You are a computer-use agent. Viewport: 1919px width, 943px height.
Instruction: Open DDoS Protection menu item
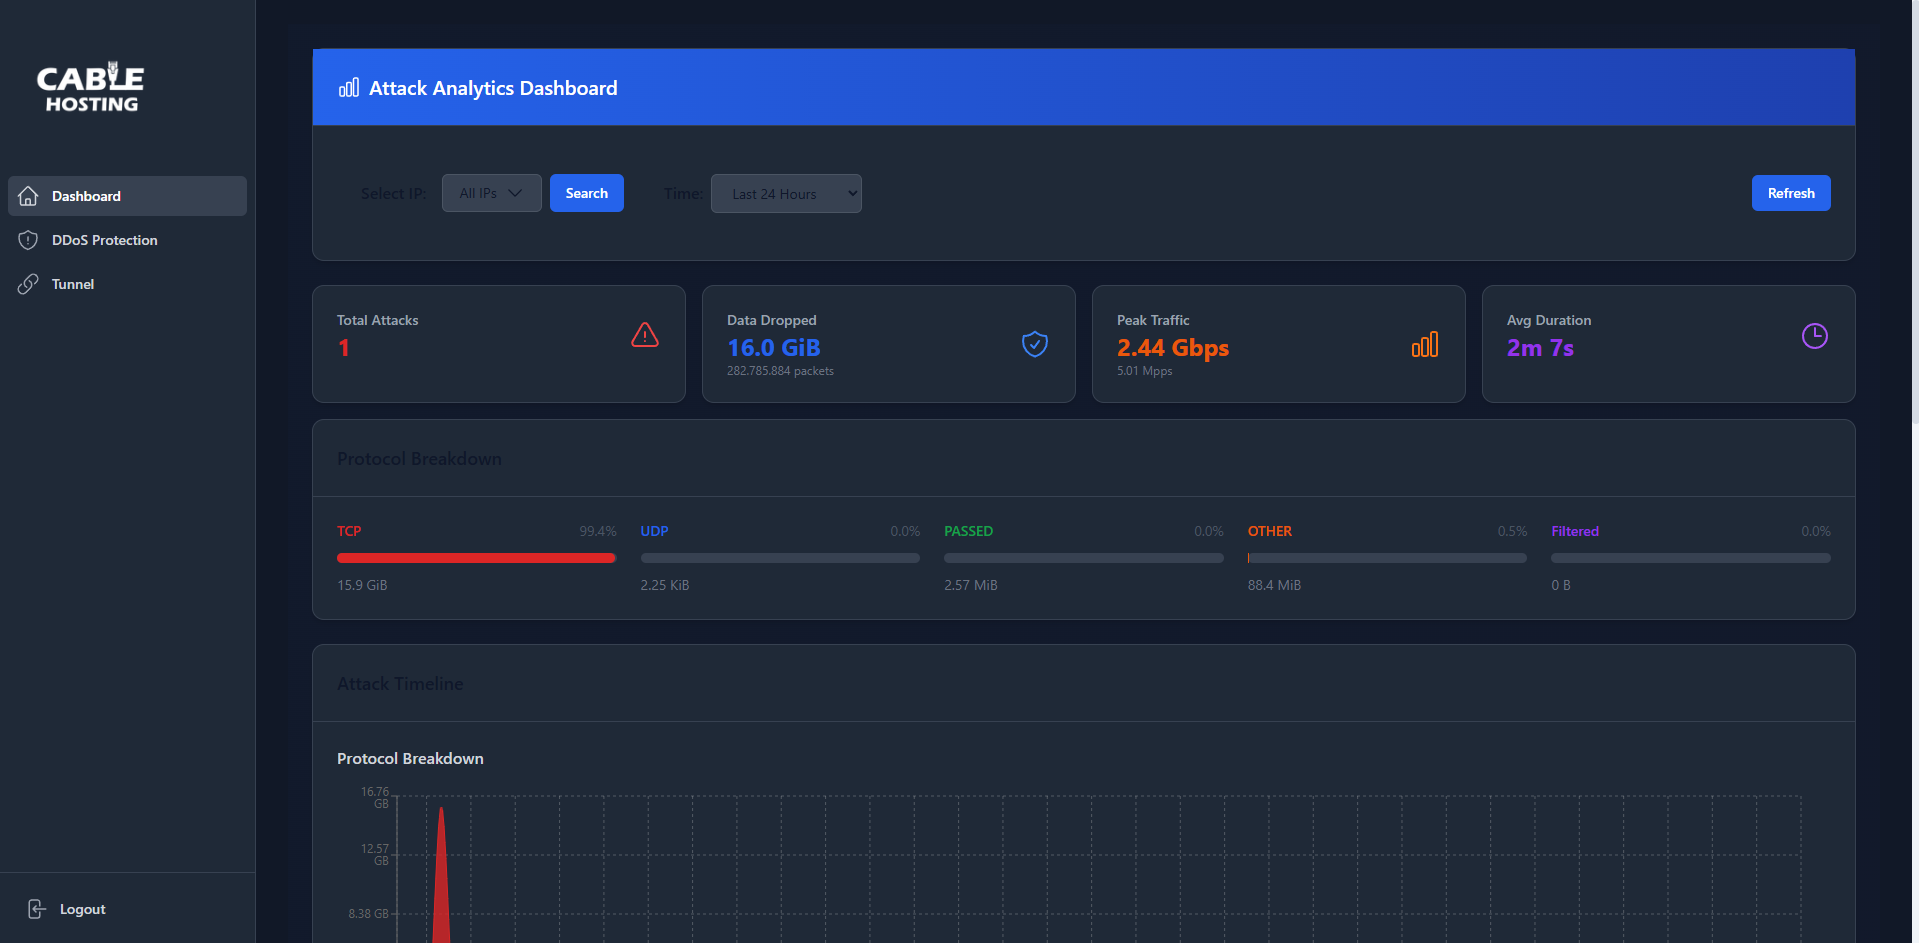pyautogui.click(x=127, y=240)
